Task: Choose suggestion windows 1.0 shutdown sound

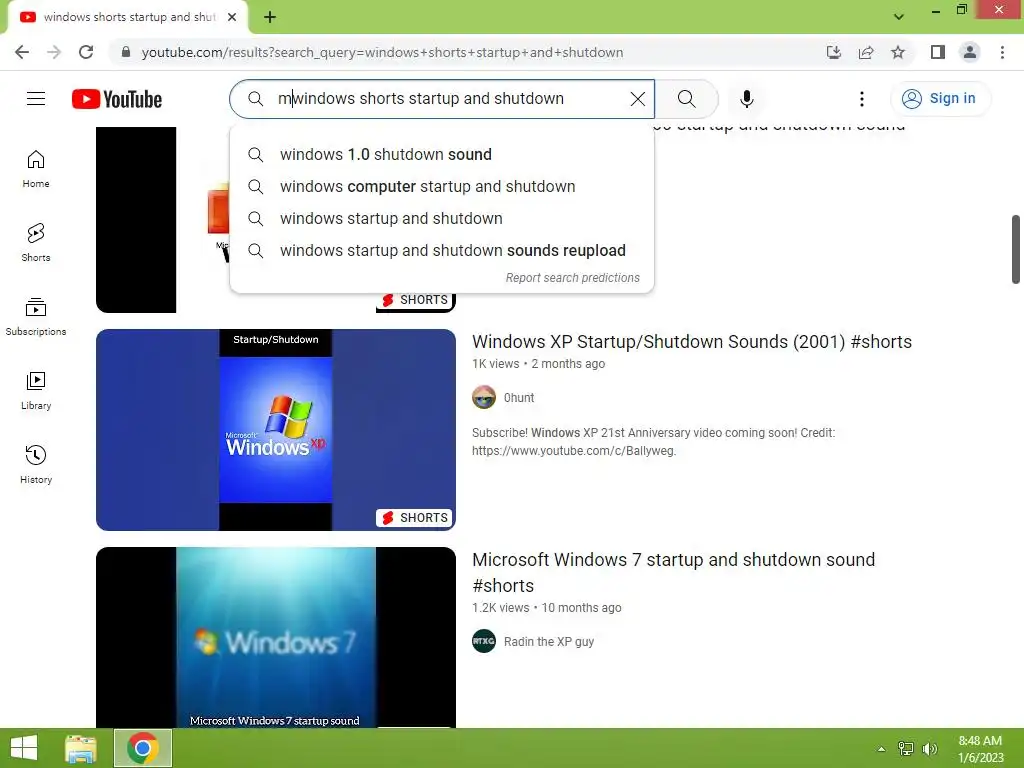Action: coord(442,155)
